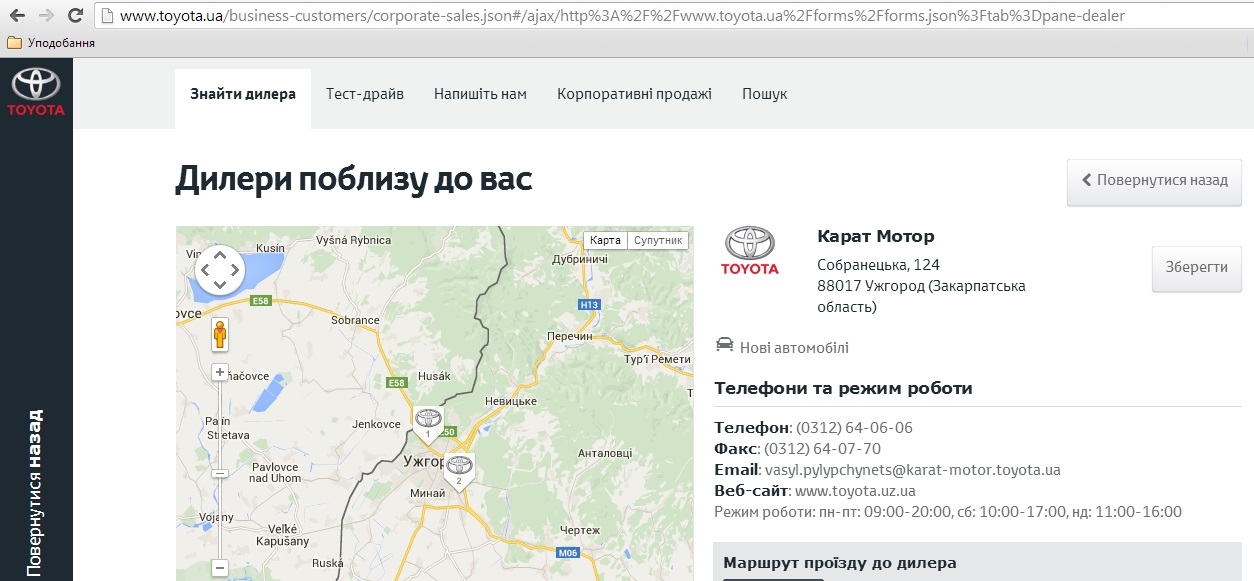Click the browser forward arrow
This screenshot has width=1254, height=581.
[x=46, y=16]
